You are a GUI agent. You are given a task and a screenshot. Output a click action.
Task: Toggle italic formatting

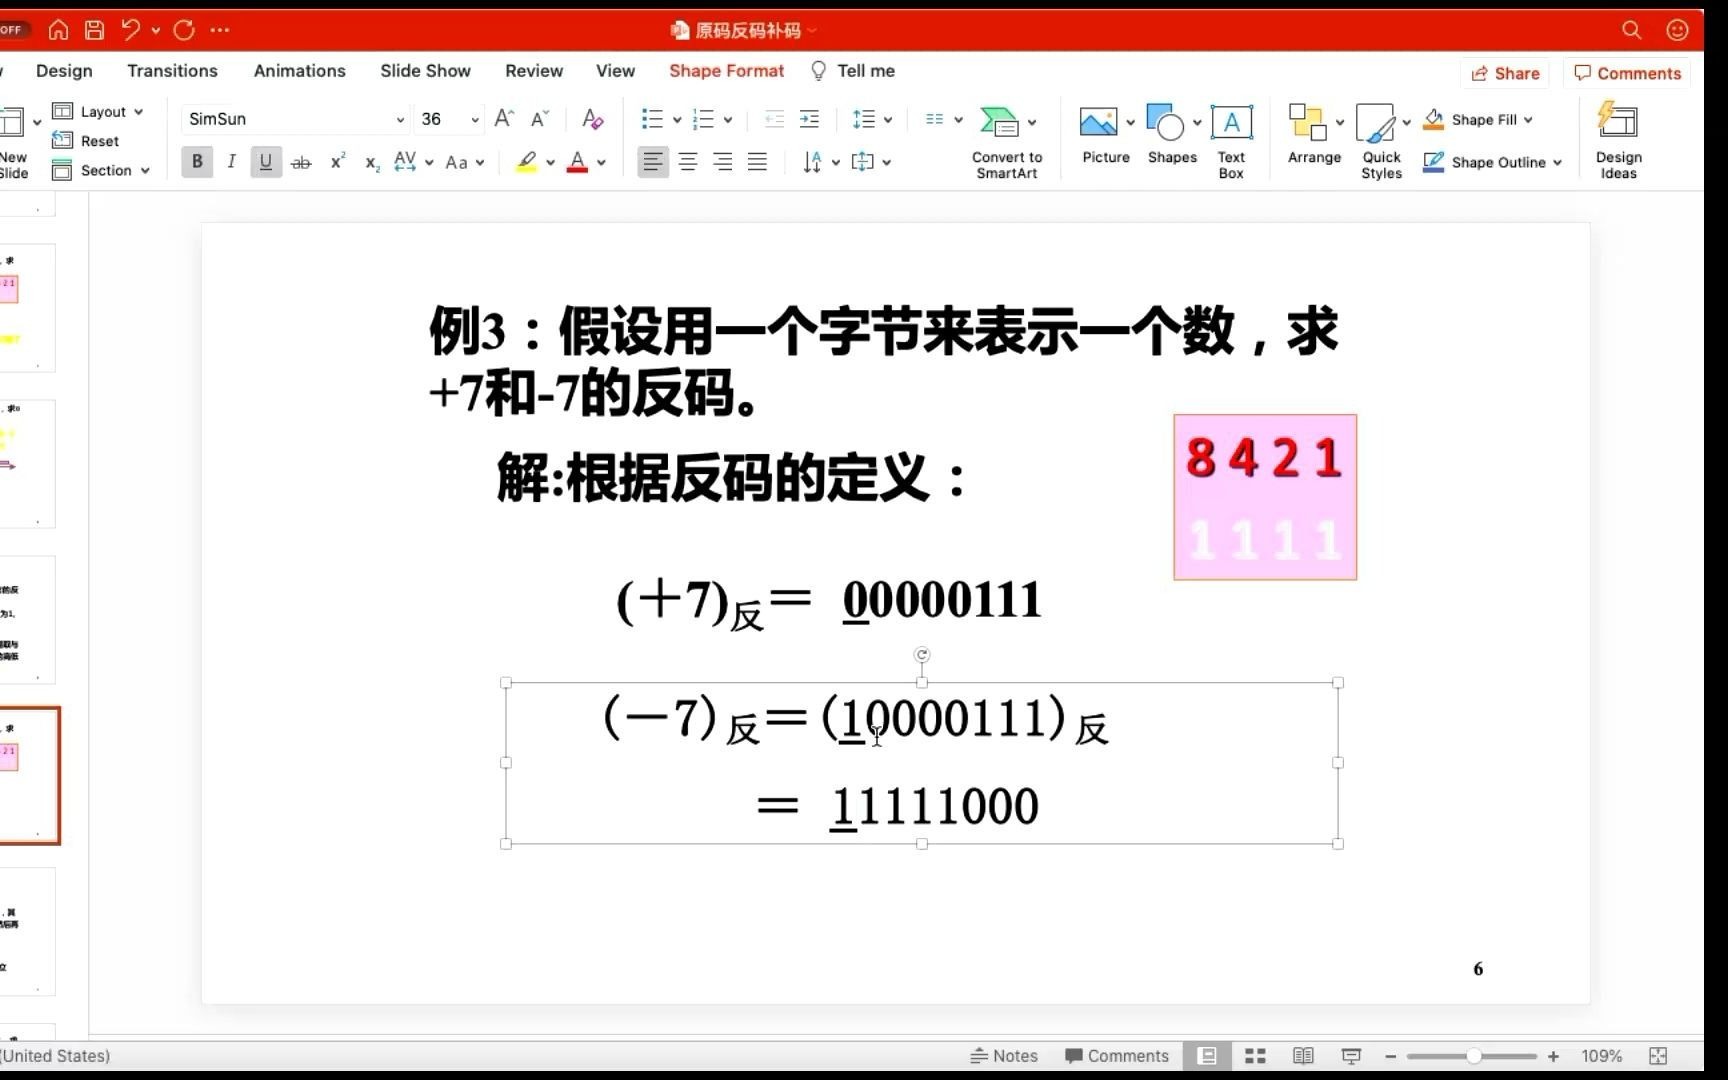pos(231,161)
